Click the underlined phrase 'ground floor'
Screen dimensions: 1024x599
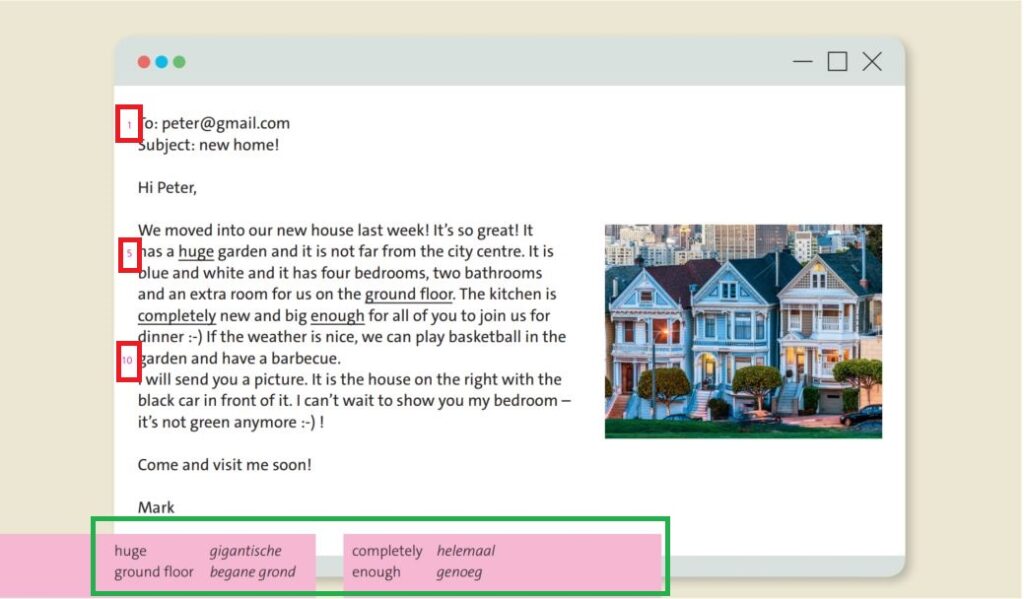pos(408,295)
